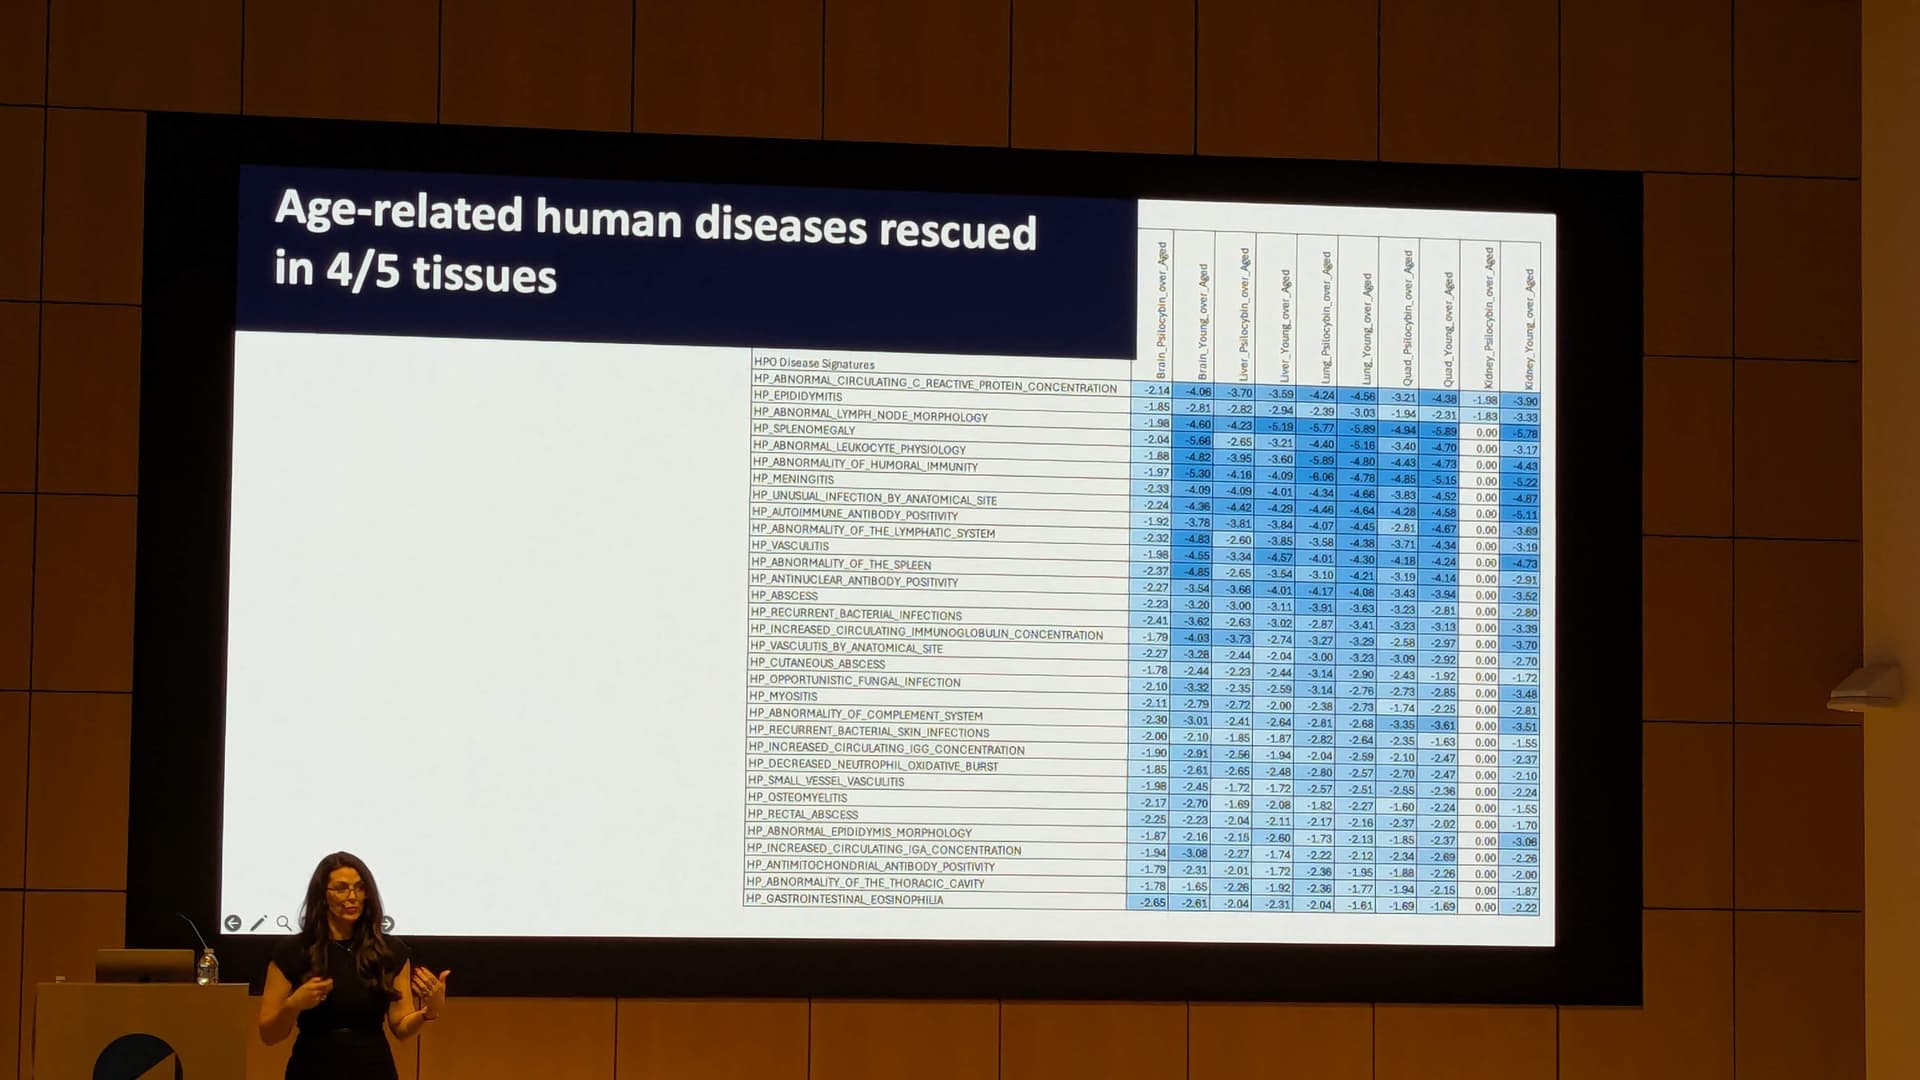1920x1080 pixels.
Task: Select the HP_SPLENOMEGALY row label
Action: pos(804,430)
